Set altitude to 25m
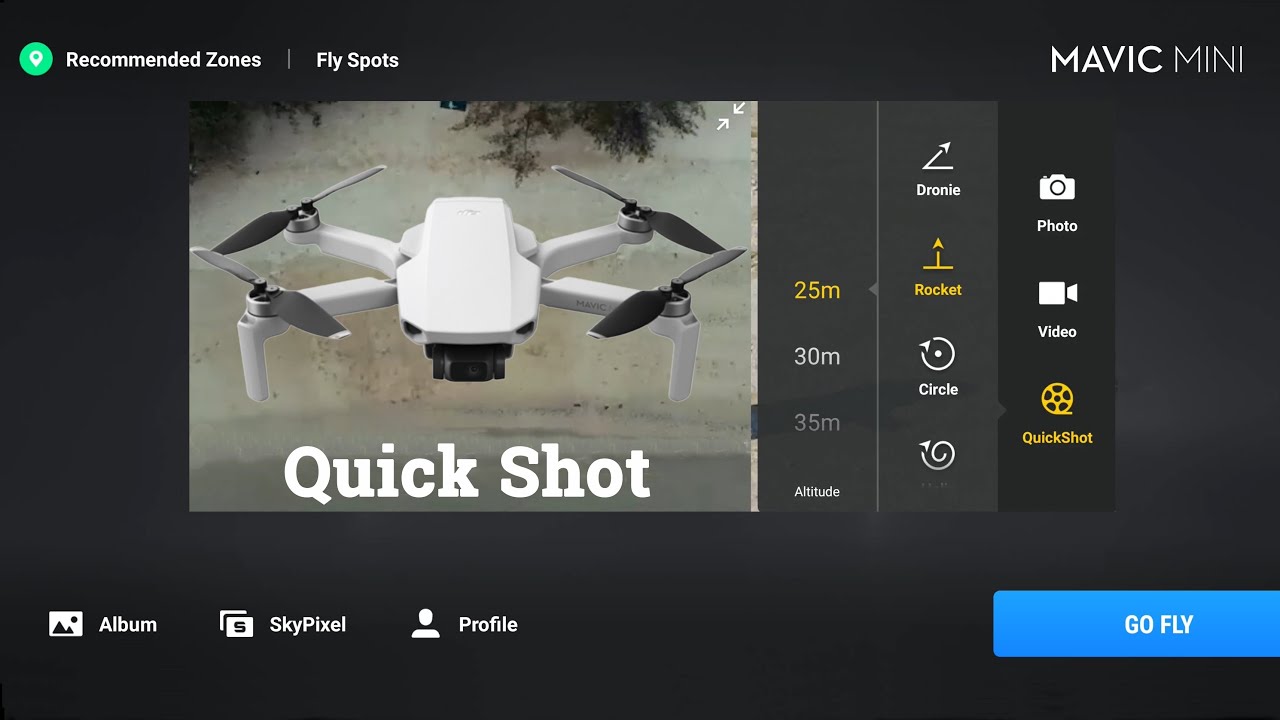 pyautogui.click(x=817, y=290)
